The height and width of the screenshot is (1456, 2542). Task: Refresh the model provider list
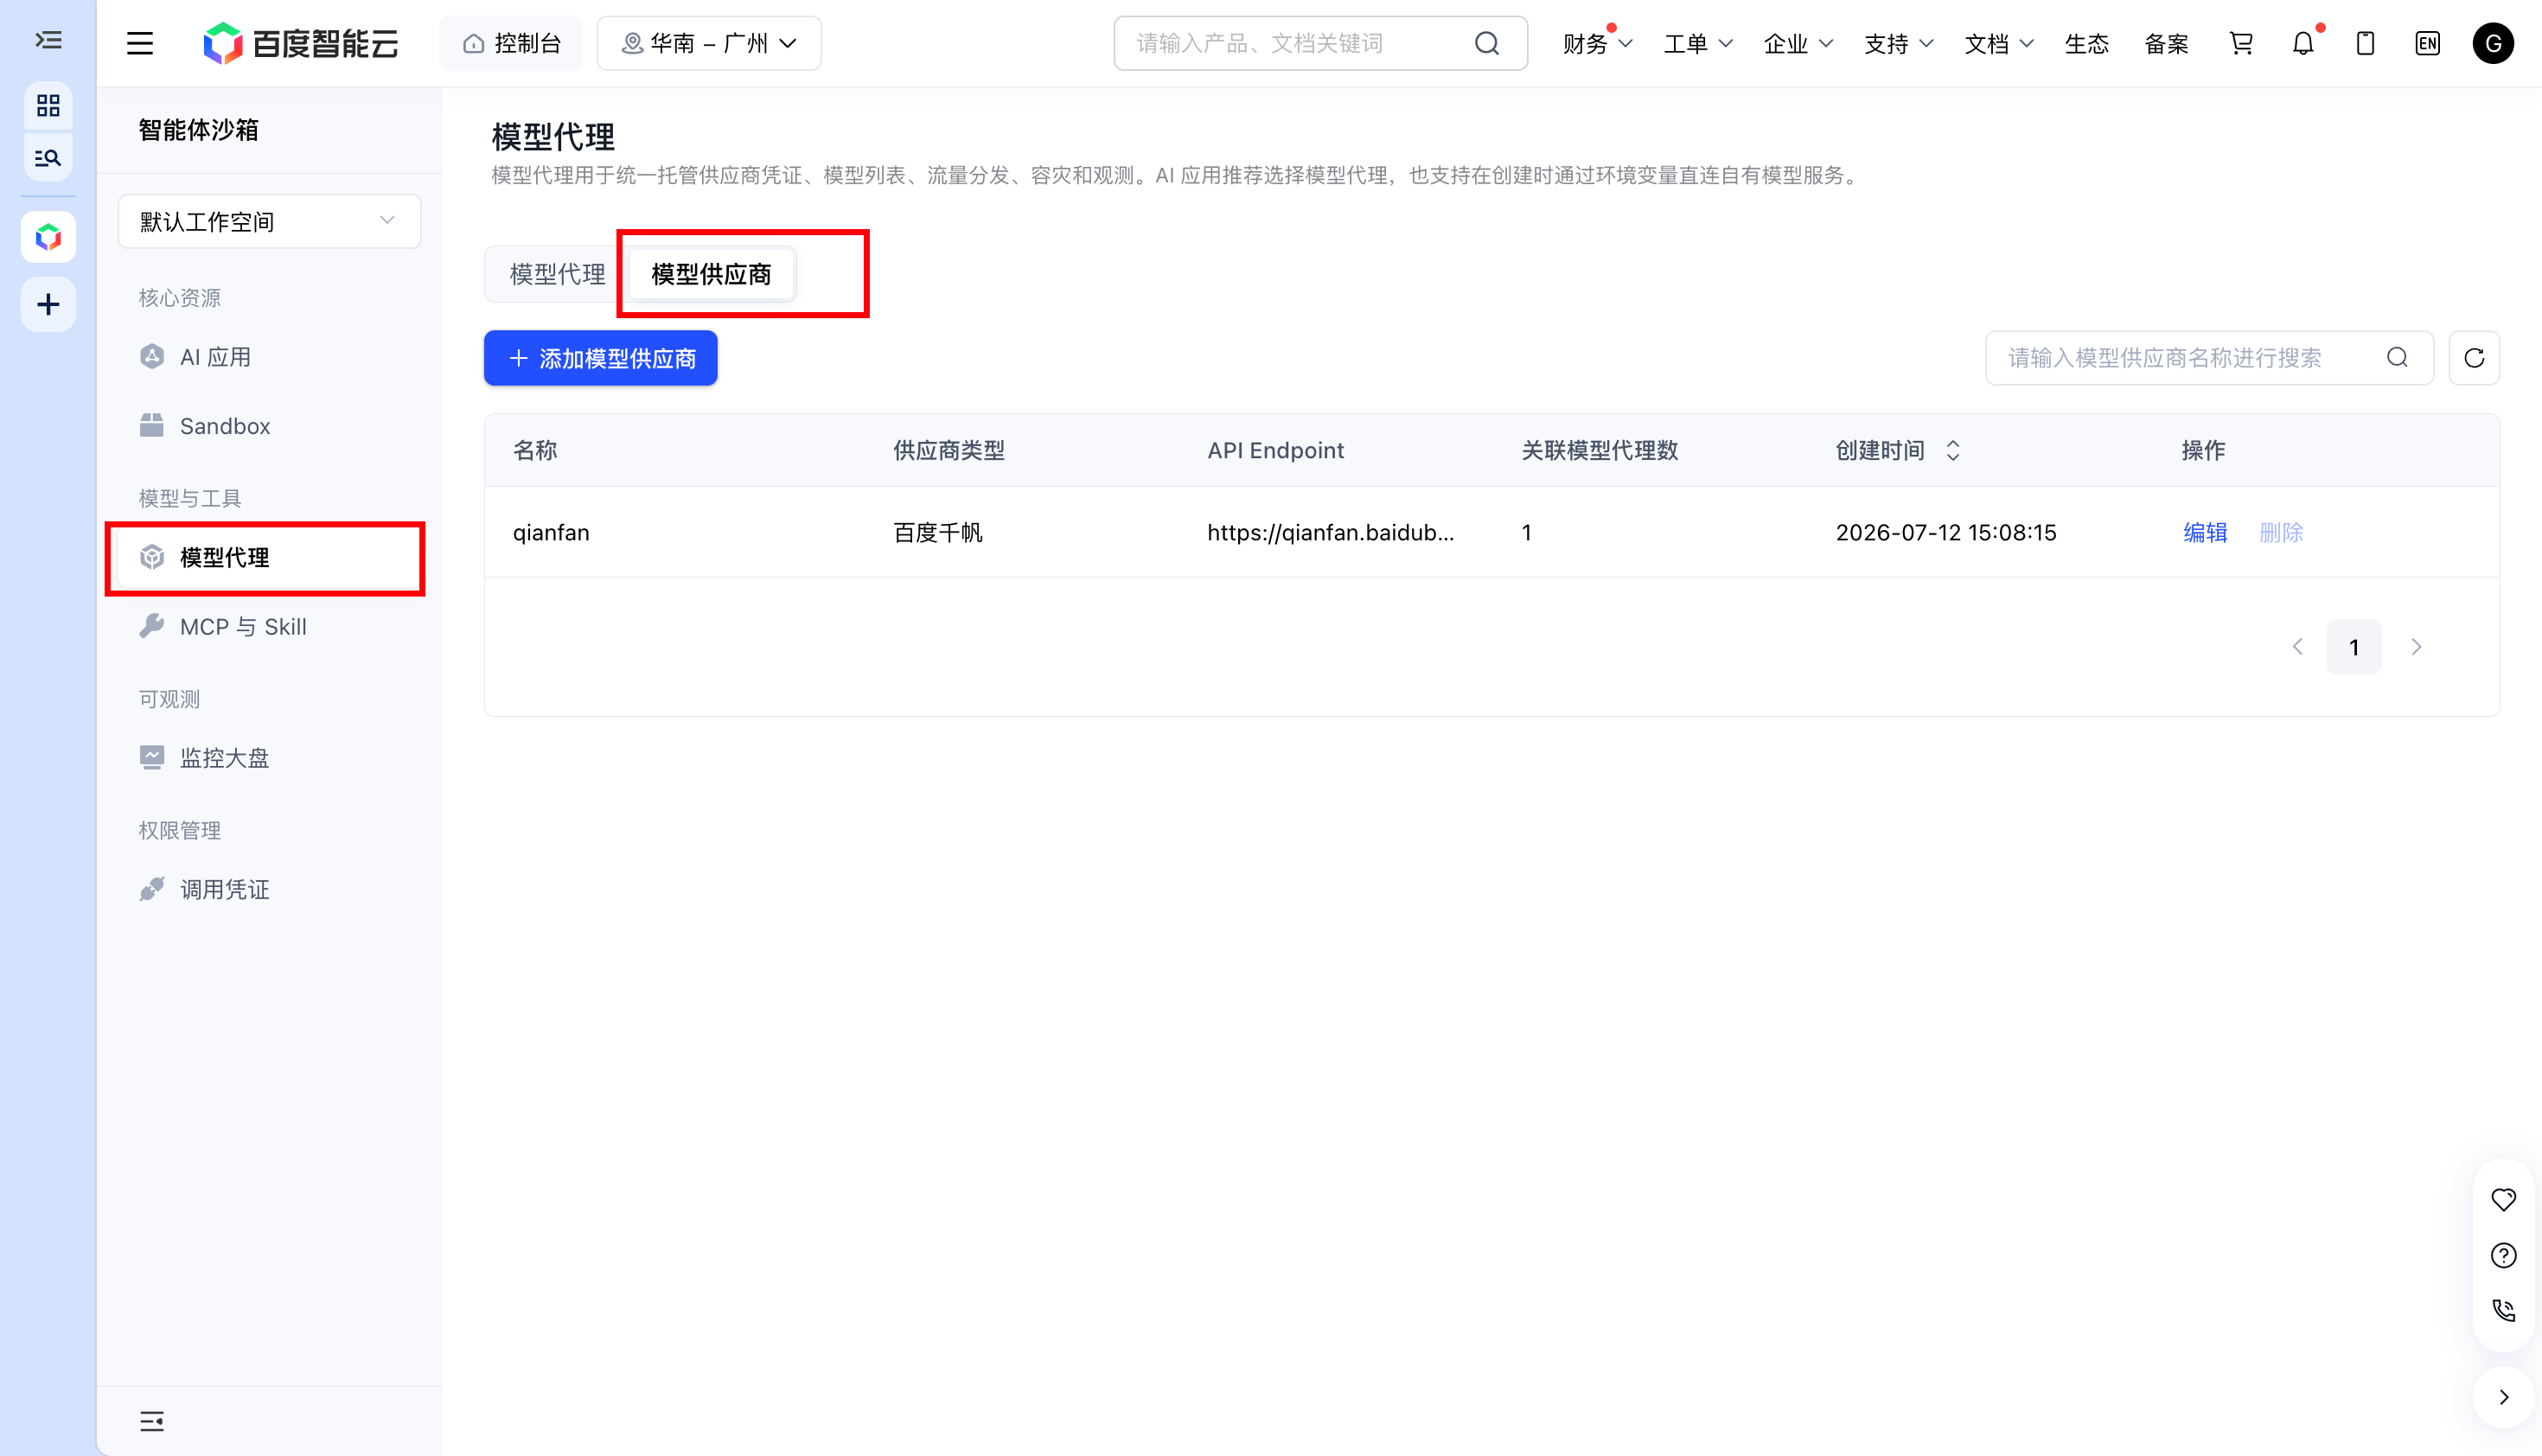tap(2474, 358)
